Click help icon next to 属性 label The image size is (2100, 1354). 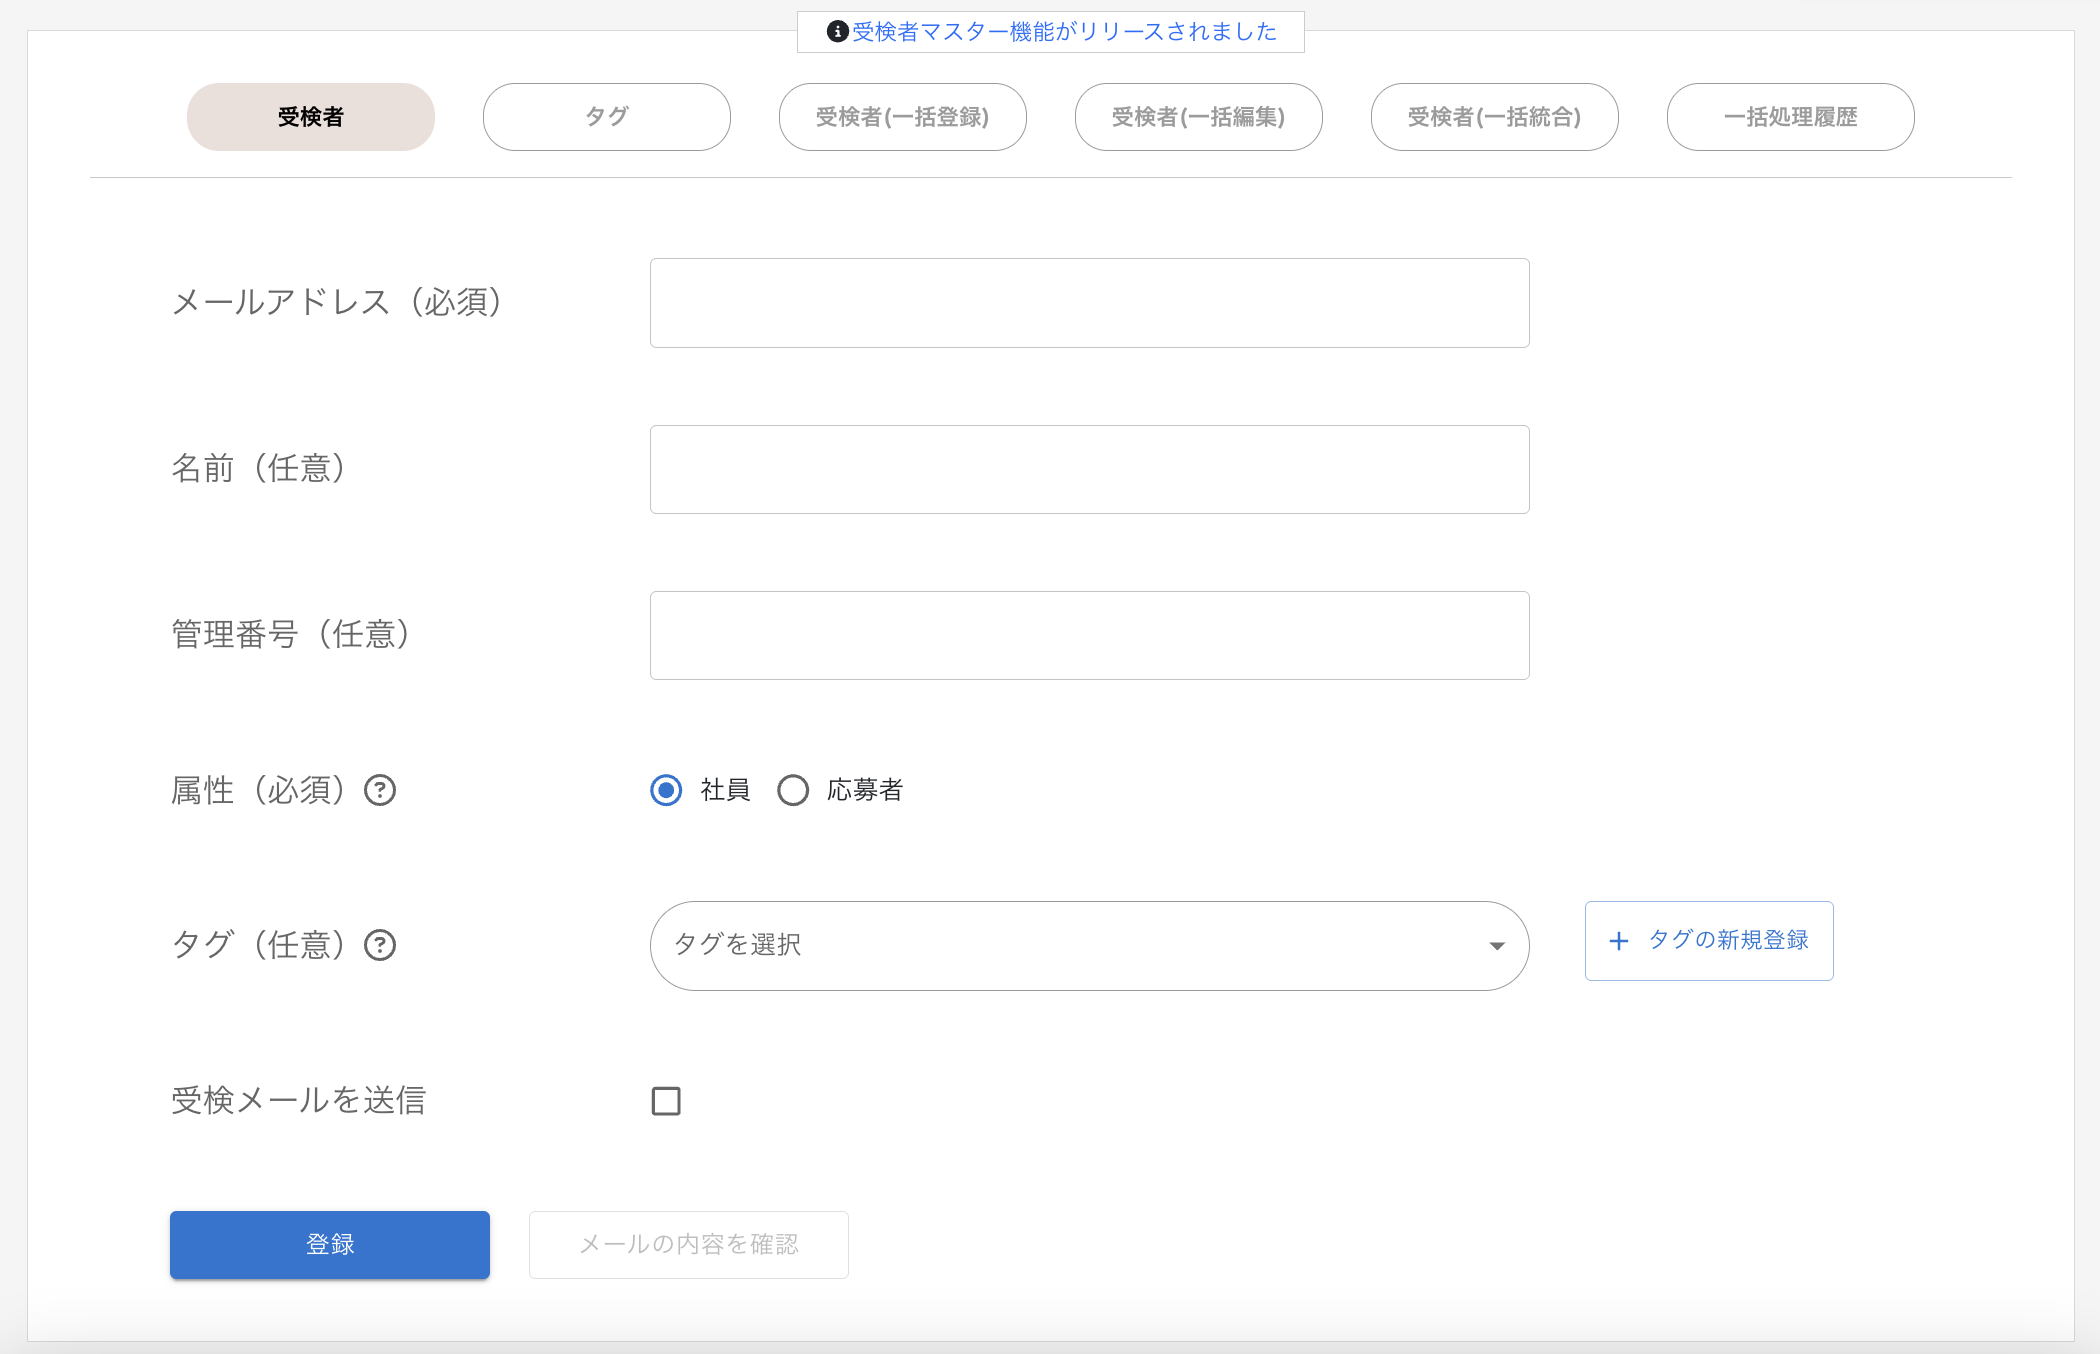[x=380, y=790]
